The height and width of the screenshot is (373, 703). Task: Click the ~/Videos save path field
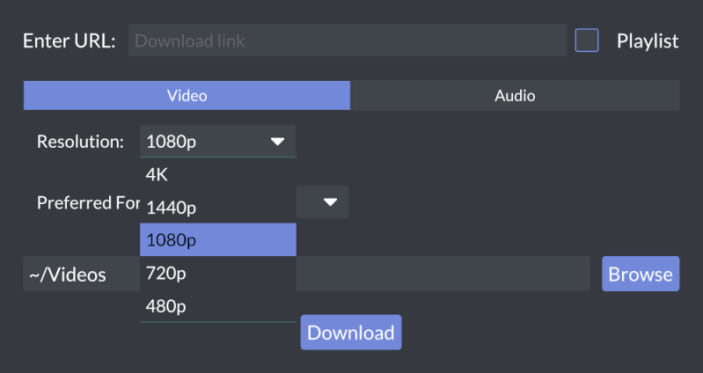(x=81, y=274)
